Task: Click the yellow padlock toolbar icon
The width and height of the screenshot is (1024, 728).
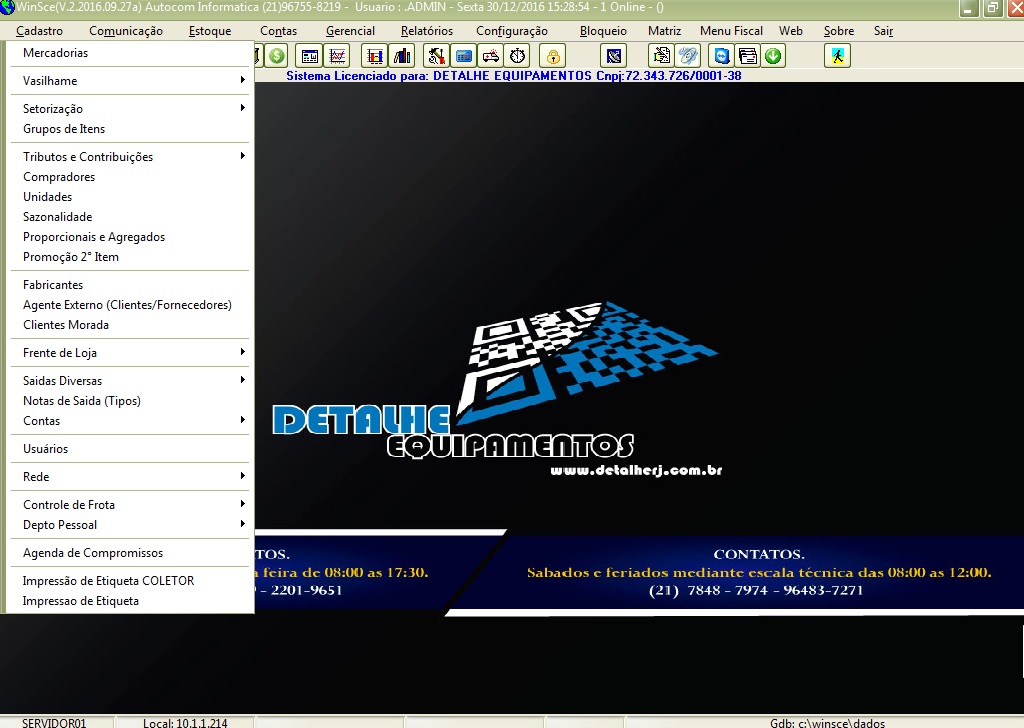Action: [553, 56]
